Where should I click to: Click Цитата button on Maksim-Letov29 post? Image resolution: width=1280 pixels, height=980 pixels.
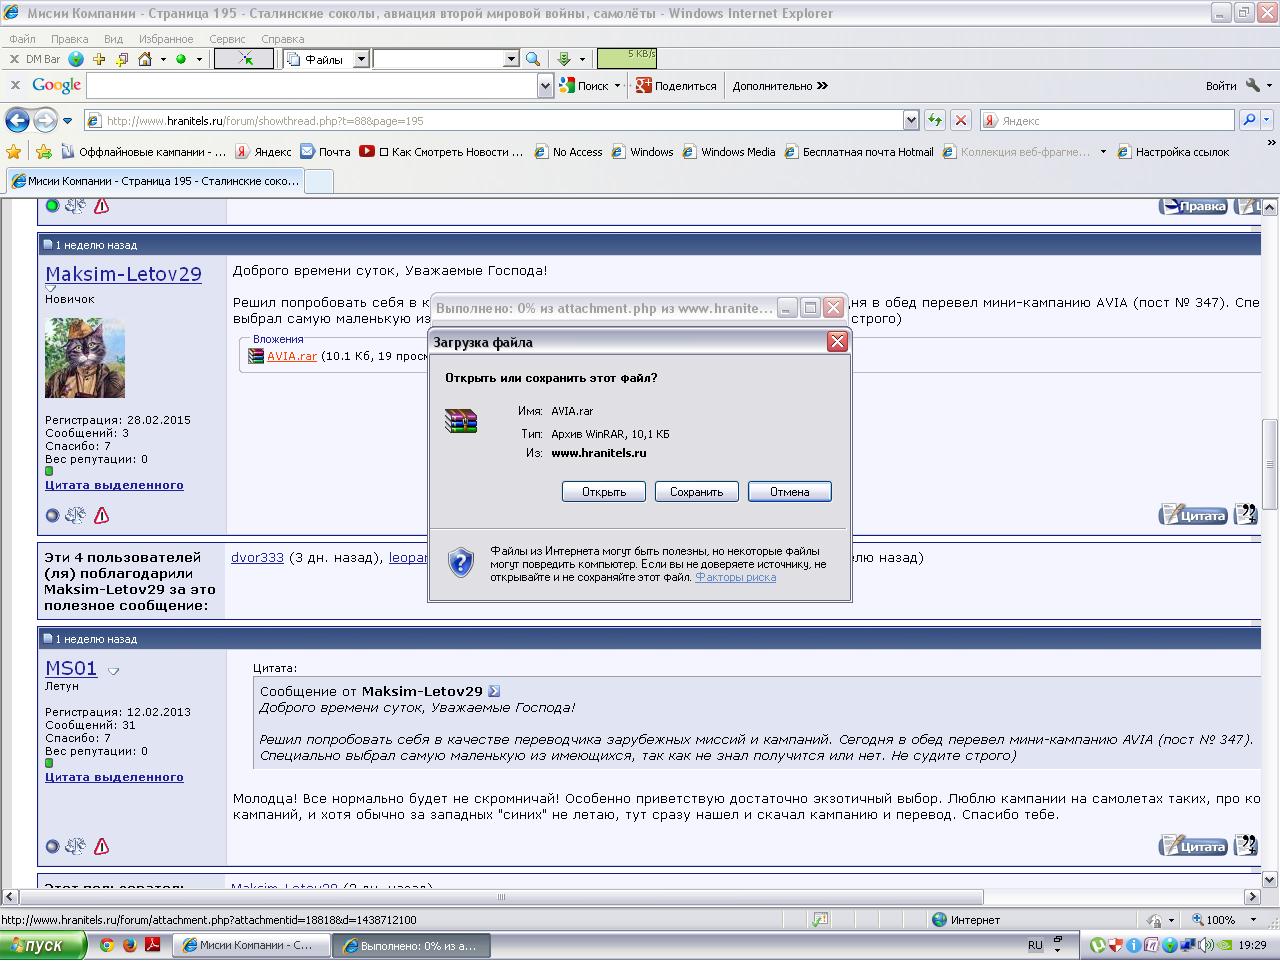[1193, 515]
